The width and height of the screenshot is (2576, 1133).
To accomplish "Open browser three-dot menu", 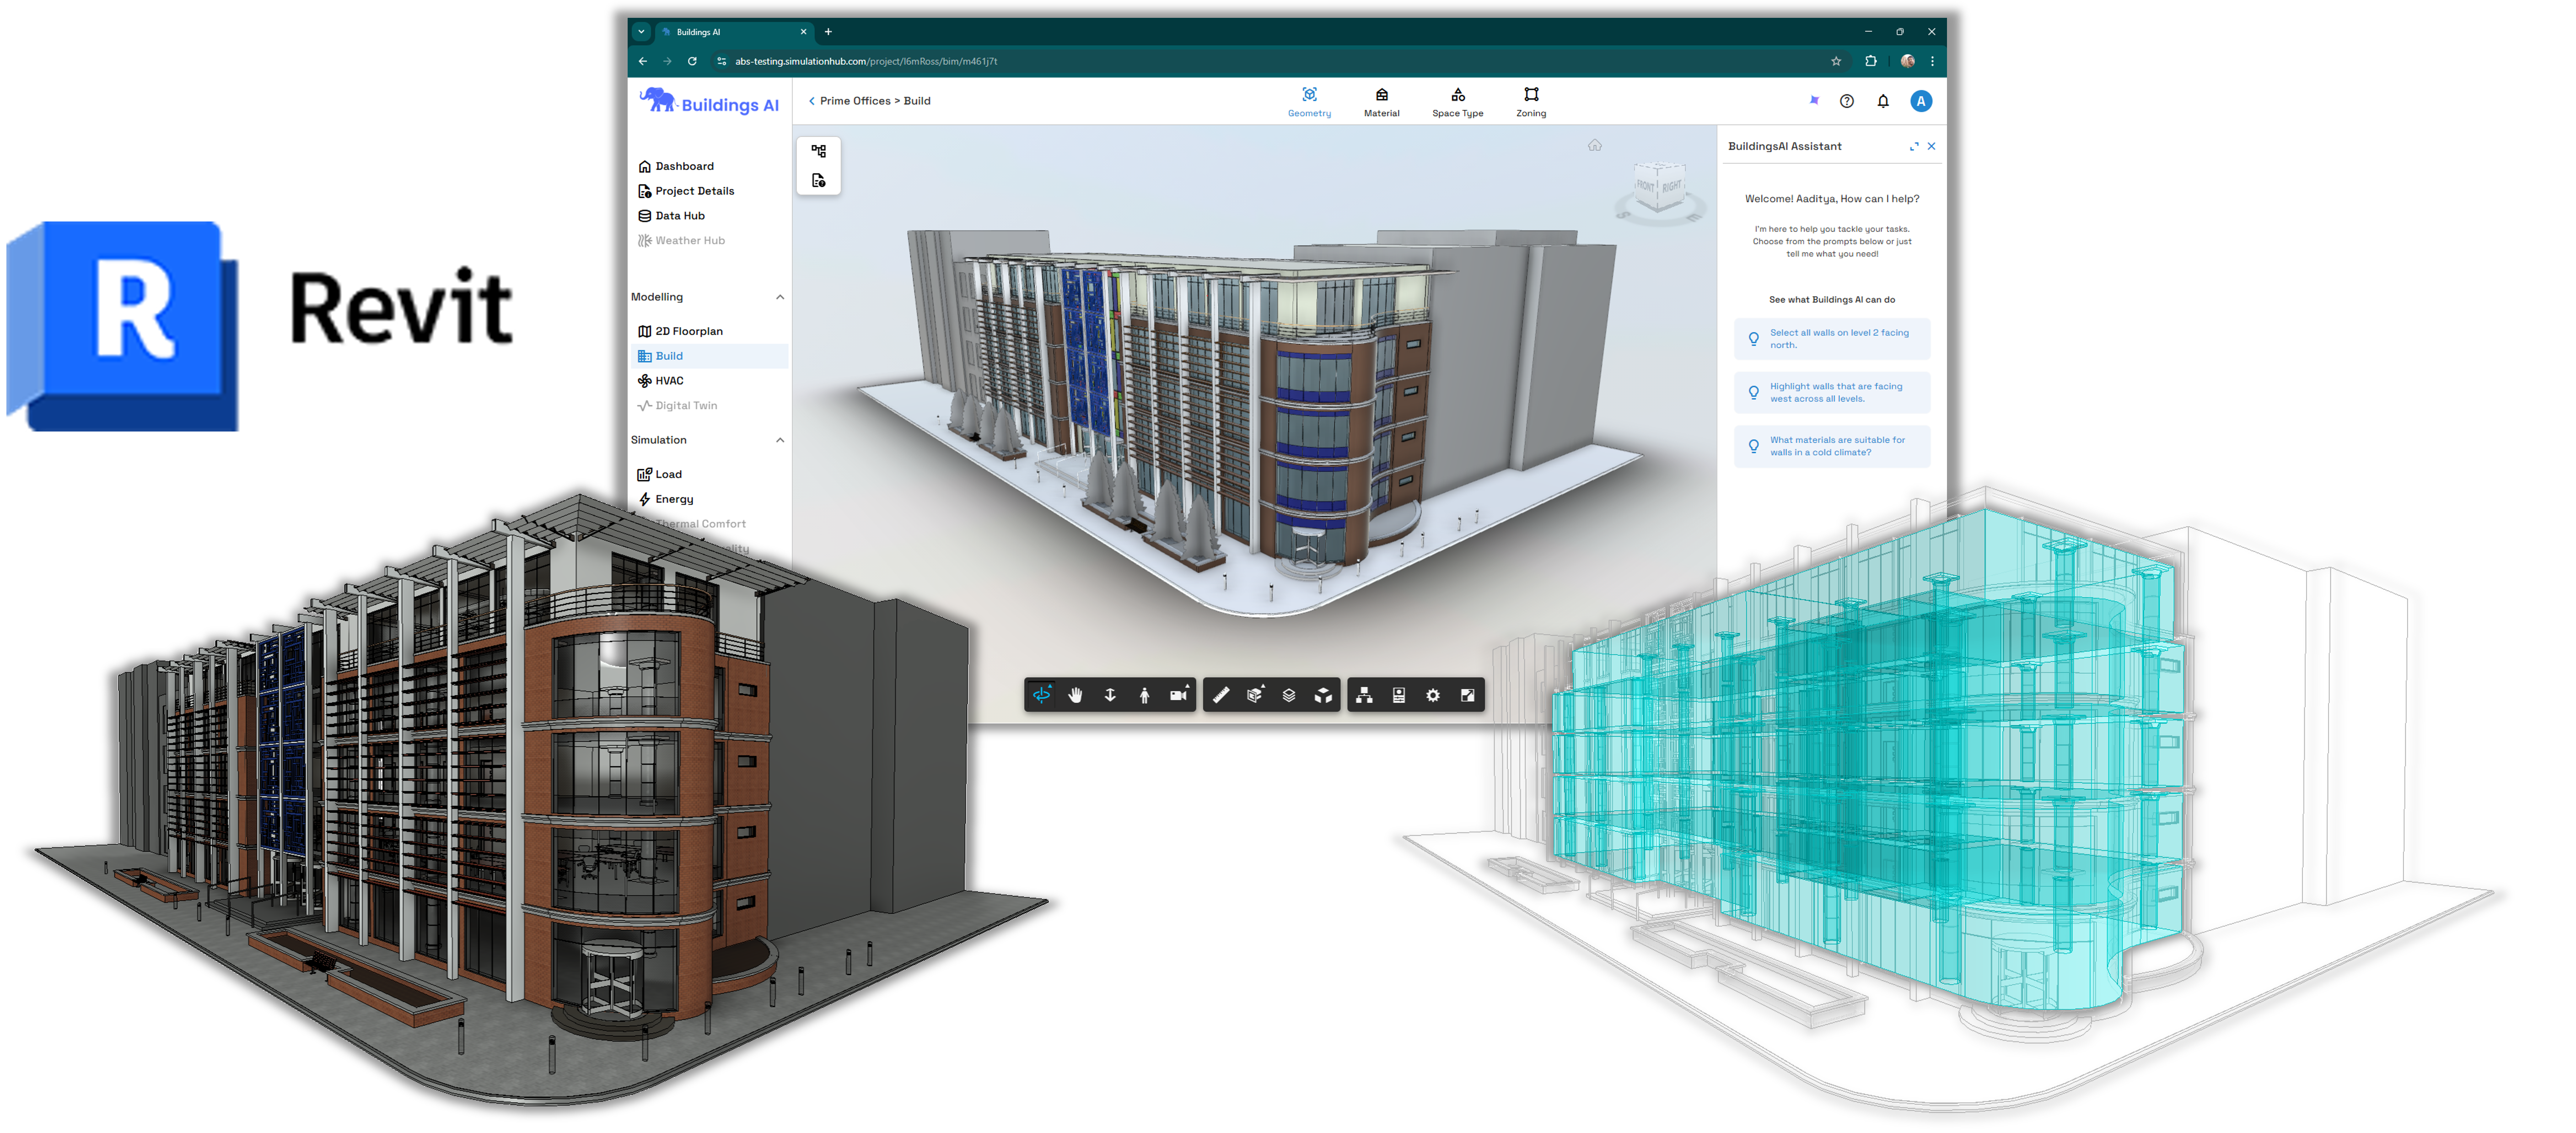I will [1932, 61].
